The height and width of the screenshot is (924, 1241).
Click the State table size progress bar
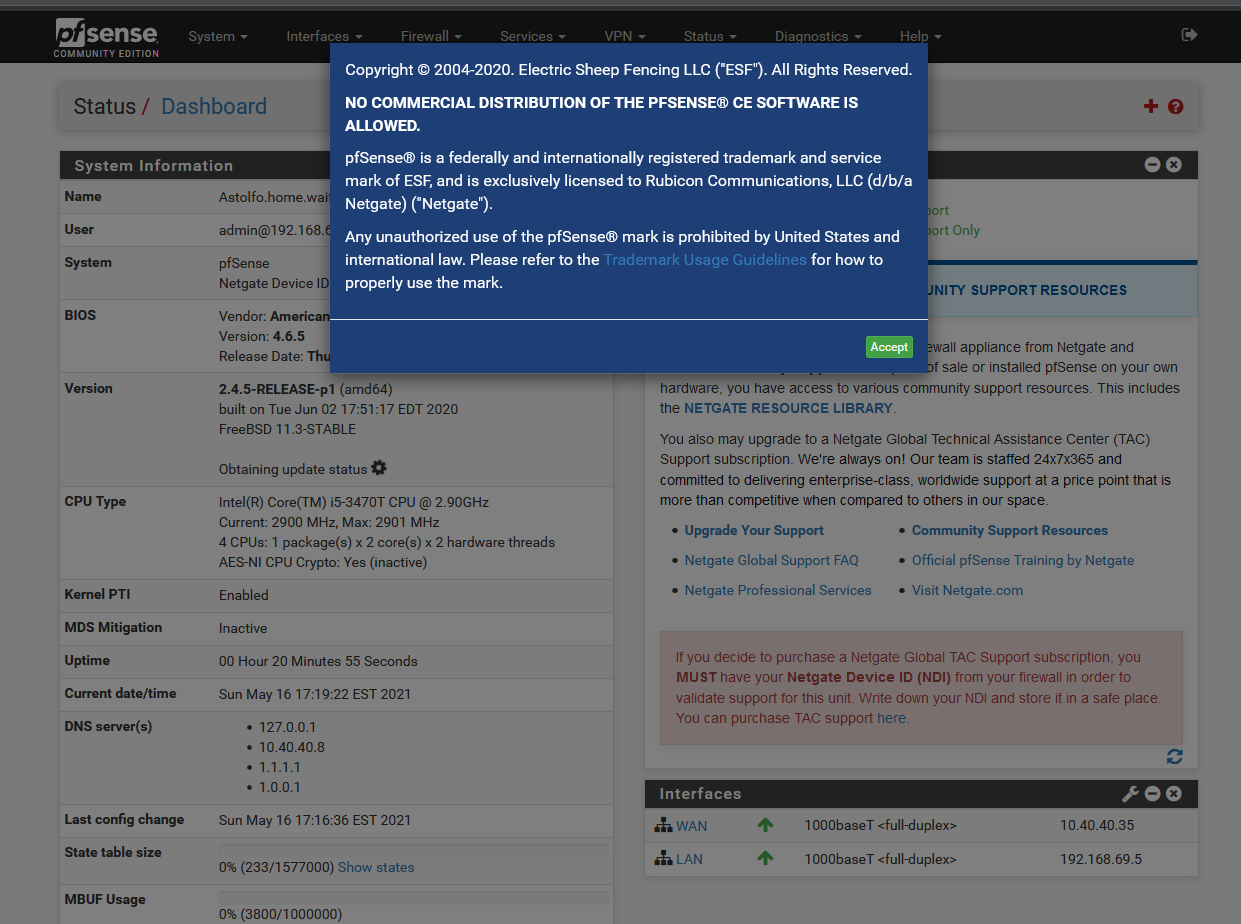[413, 851]
